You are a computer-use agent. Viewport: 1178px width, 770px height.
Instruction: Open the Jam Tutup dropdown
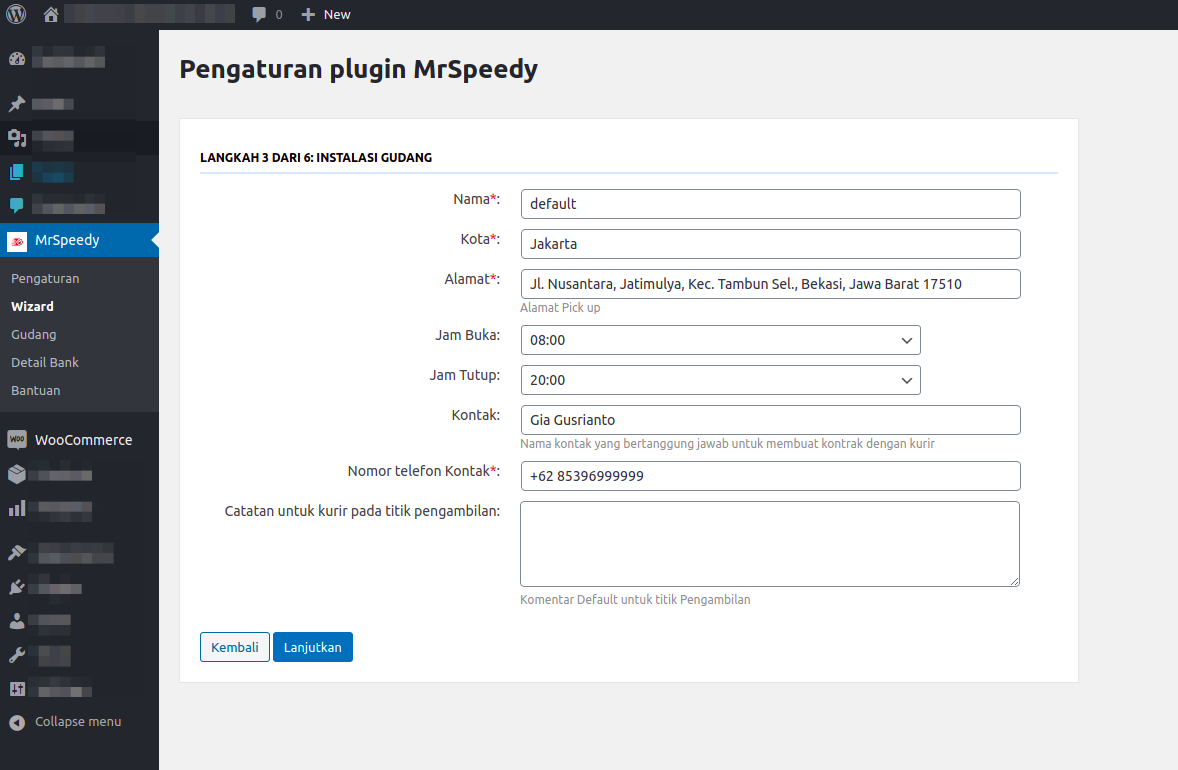pyautogui.click(x=720, y=380)
